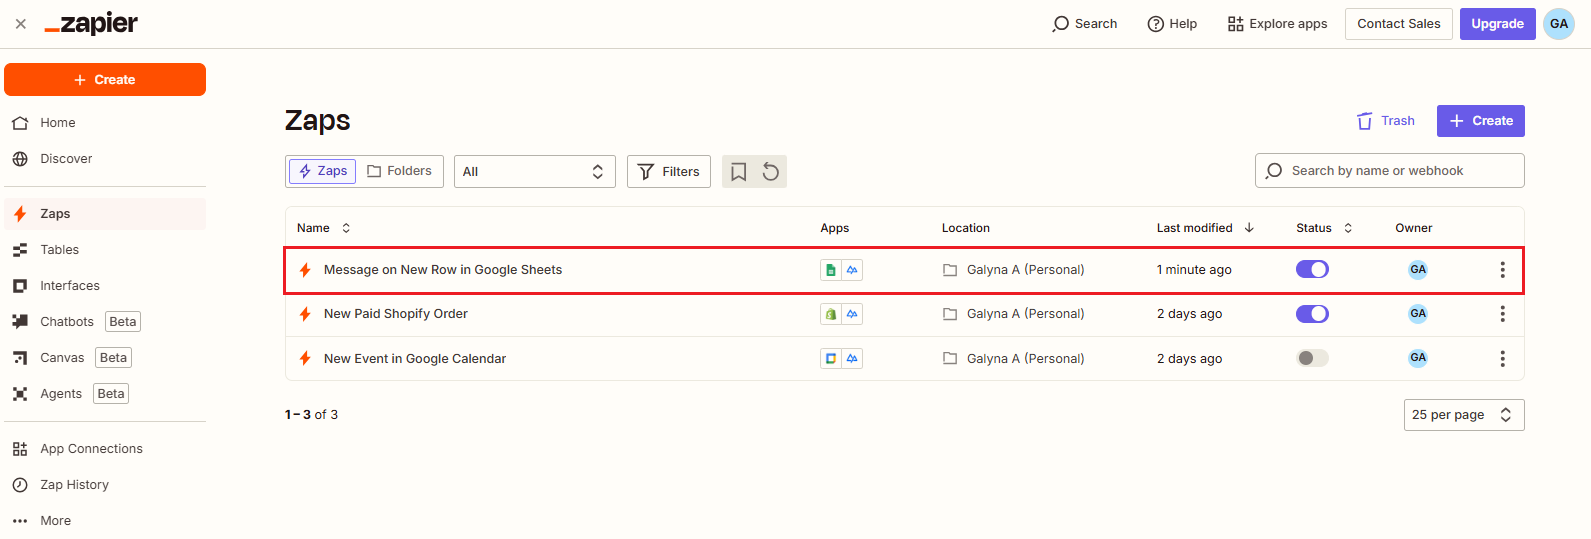Focus the Search by name or webhook field
Image resolution: width=1591 pixels, height=539 pixels.
tap(1390, 171)
